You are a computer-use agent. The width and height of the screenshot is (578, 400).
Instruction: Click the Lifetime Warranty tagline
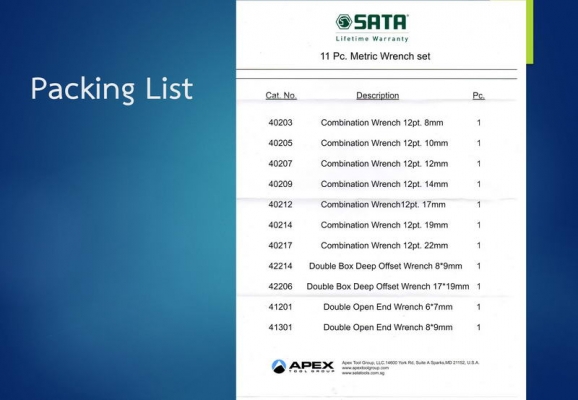(372, 39)
